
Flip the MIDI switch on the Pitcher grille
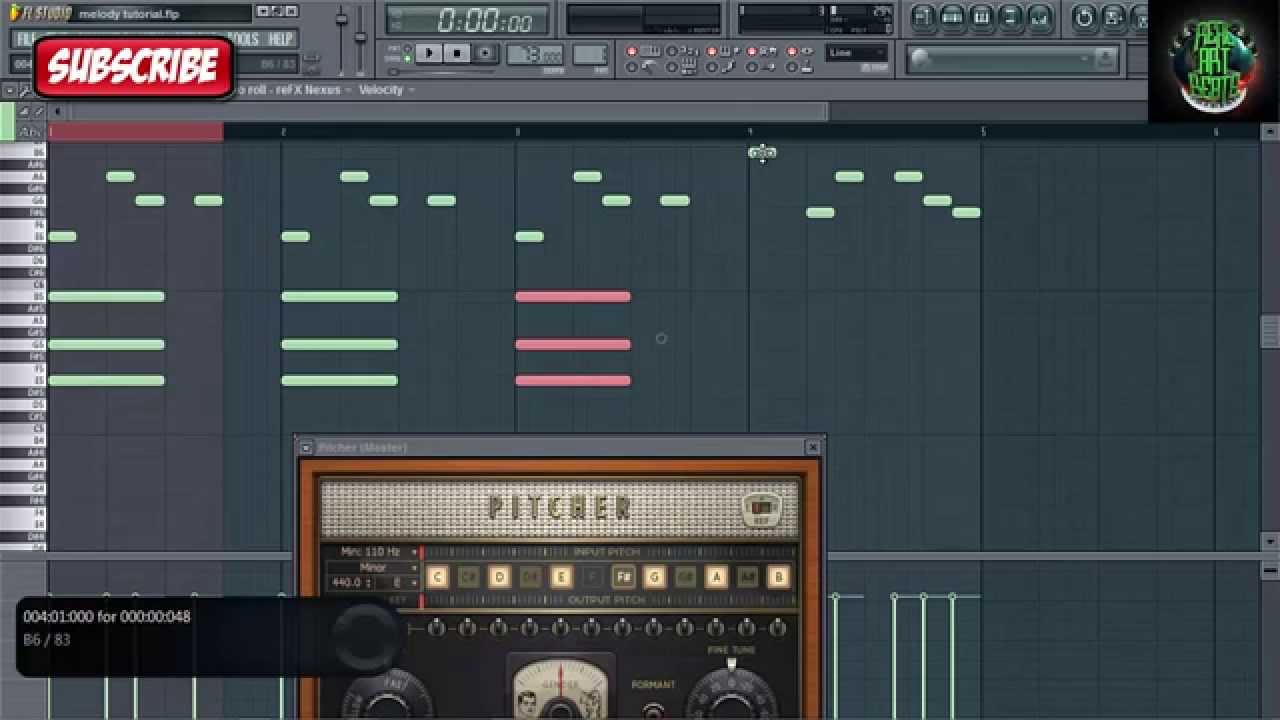pyautogui.click(x=761, y=511)
